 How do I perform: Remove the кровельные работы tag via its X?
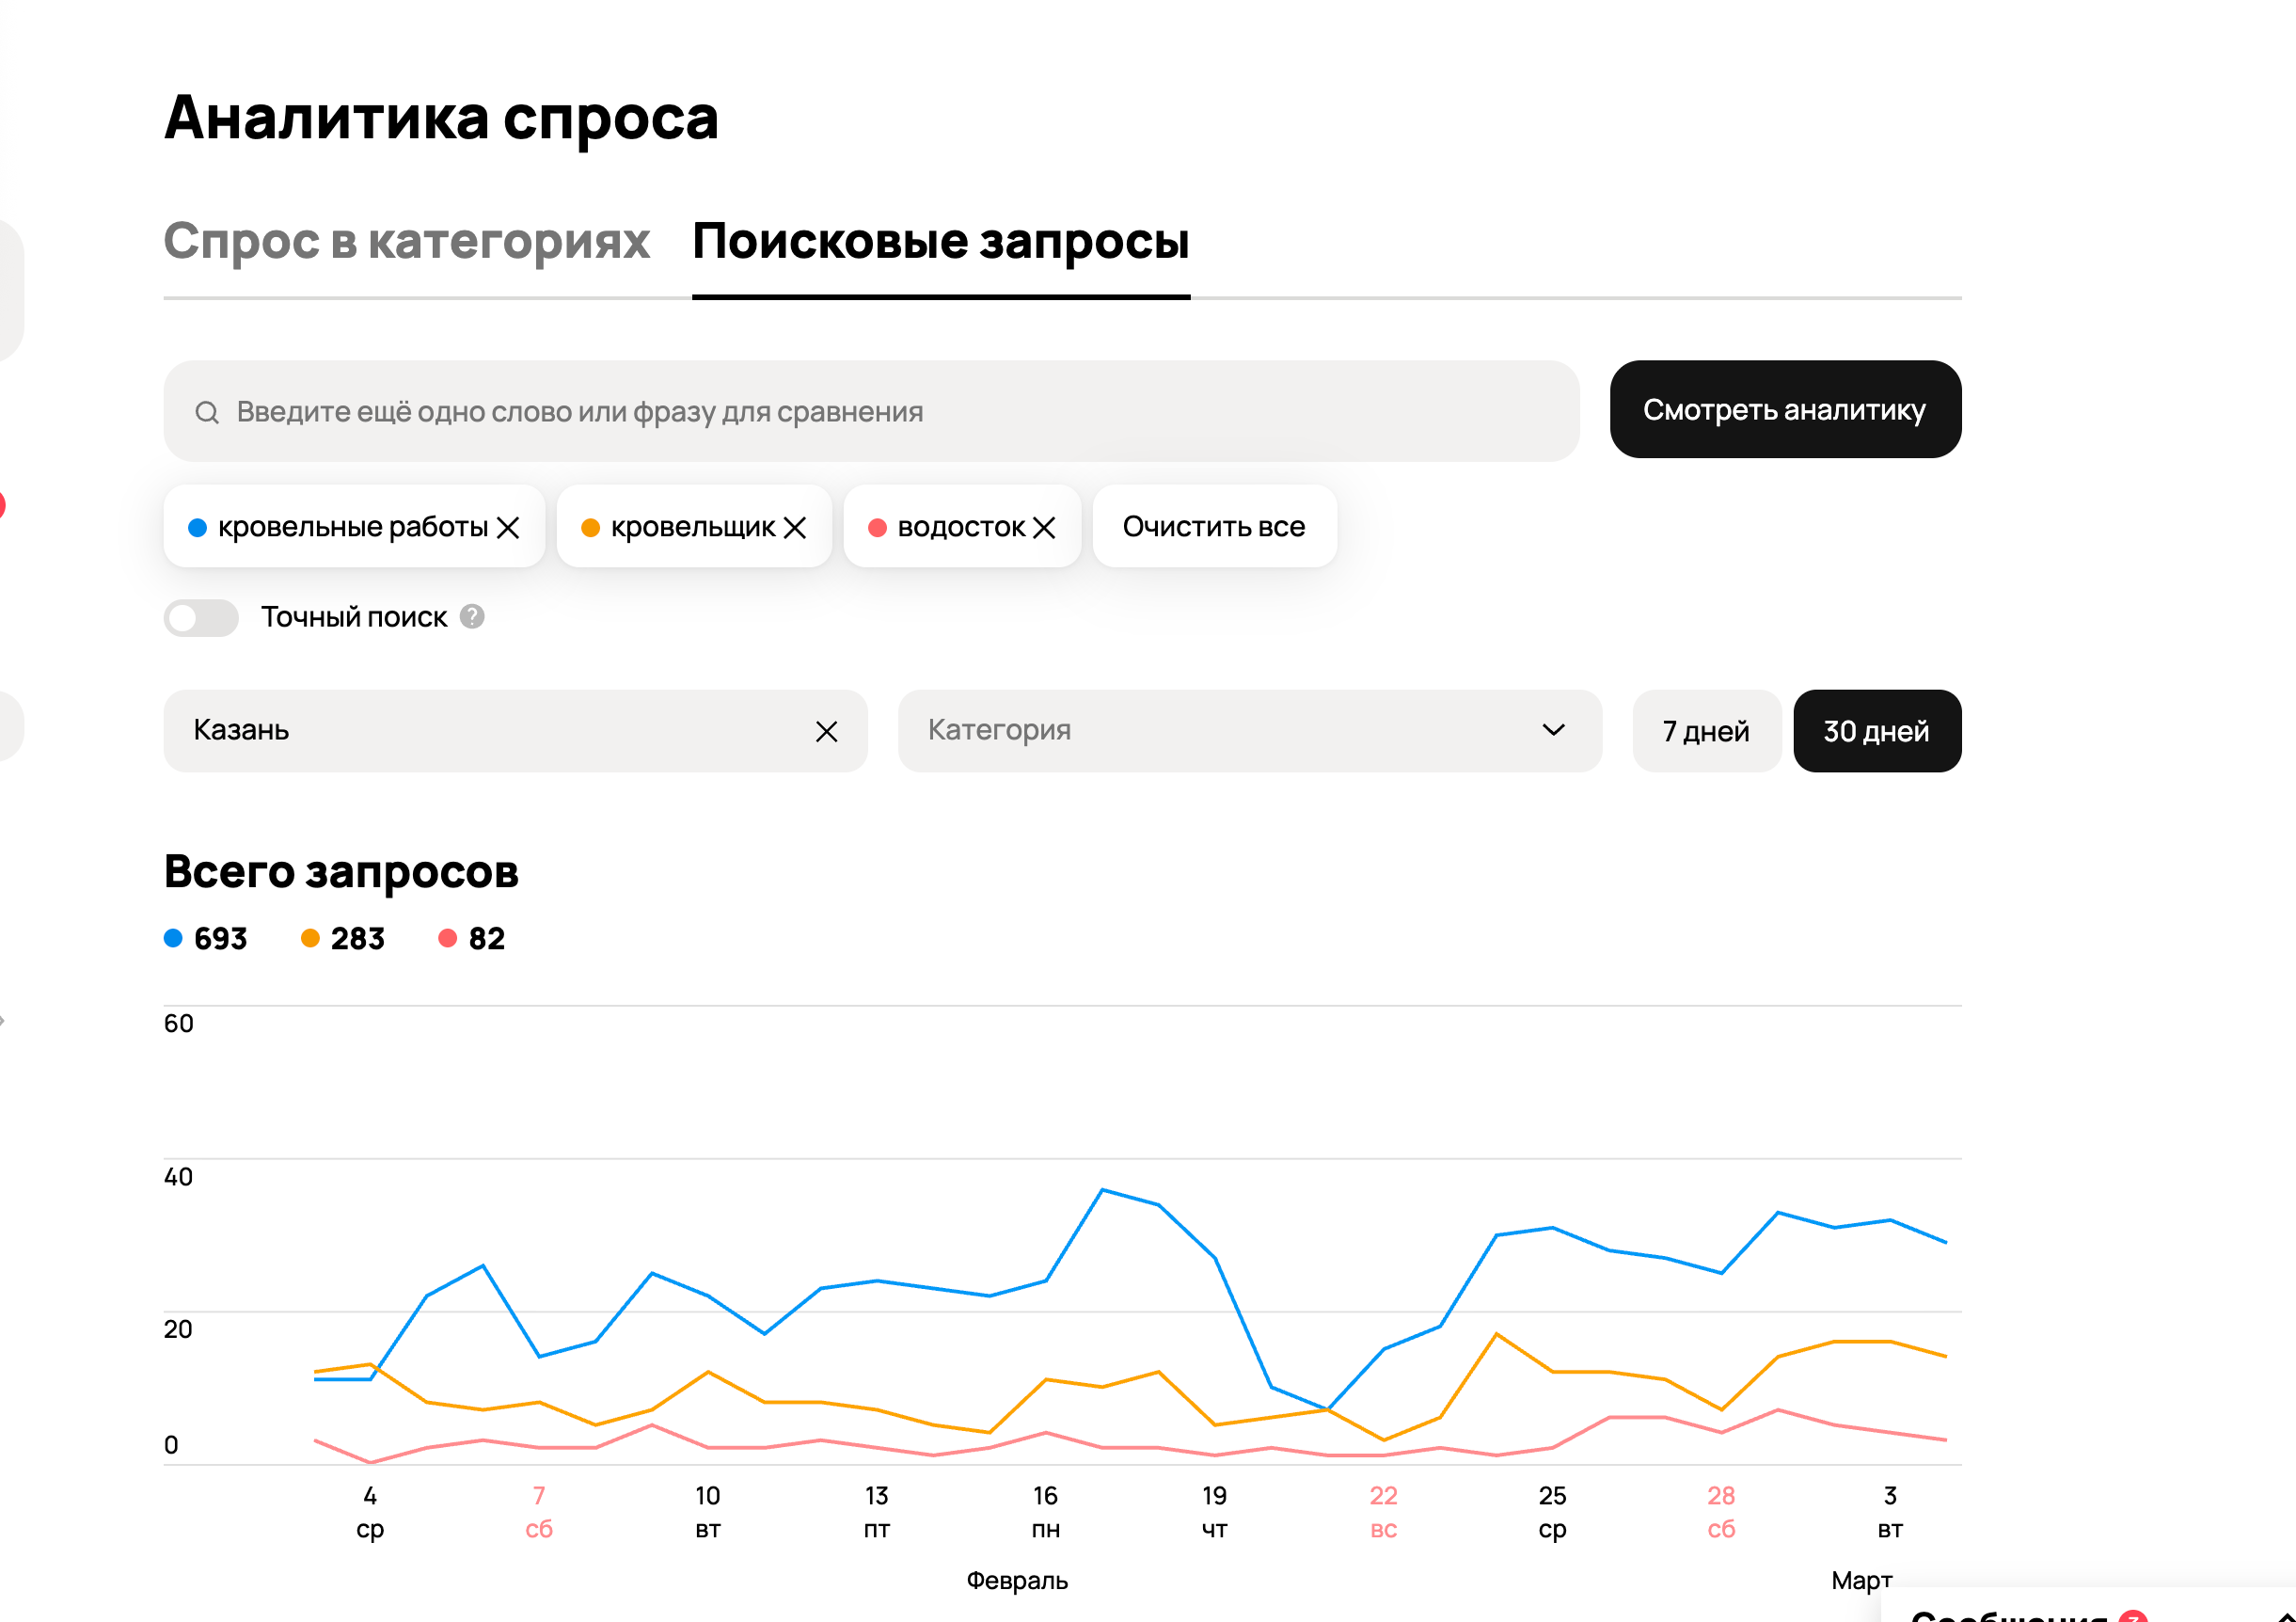click(508, 528)
